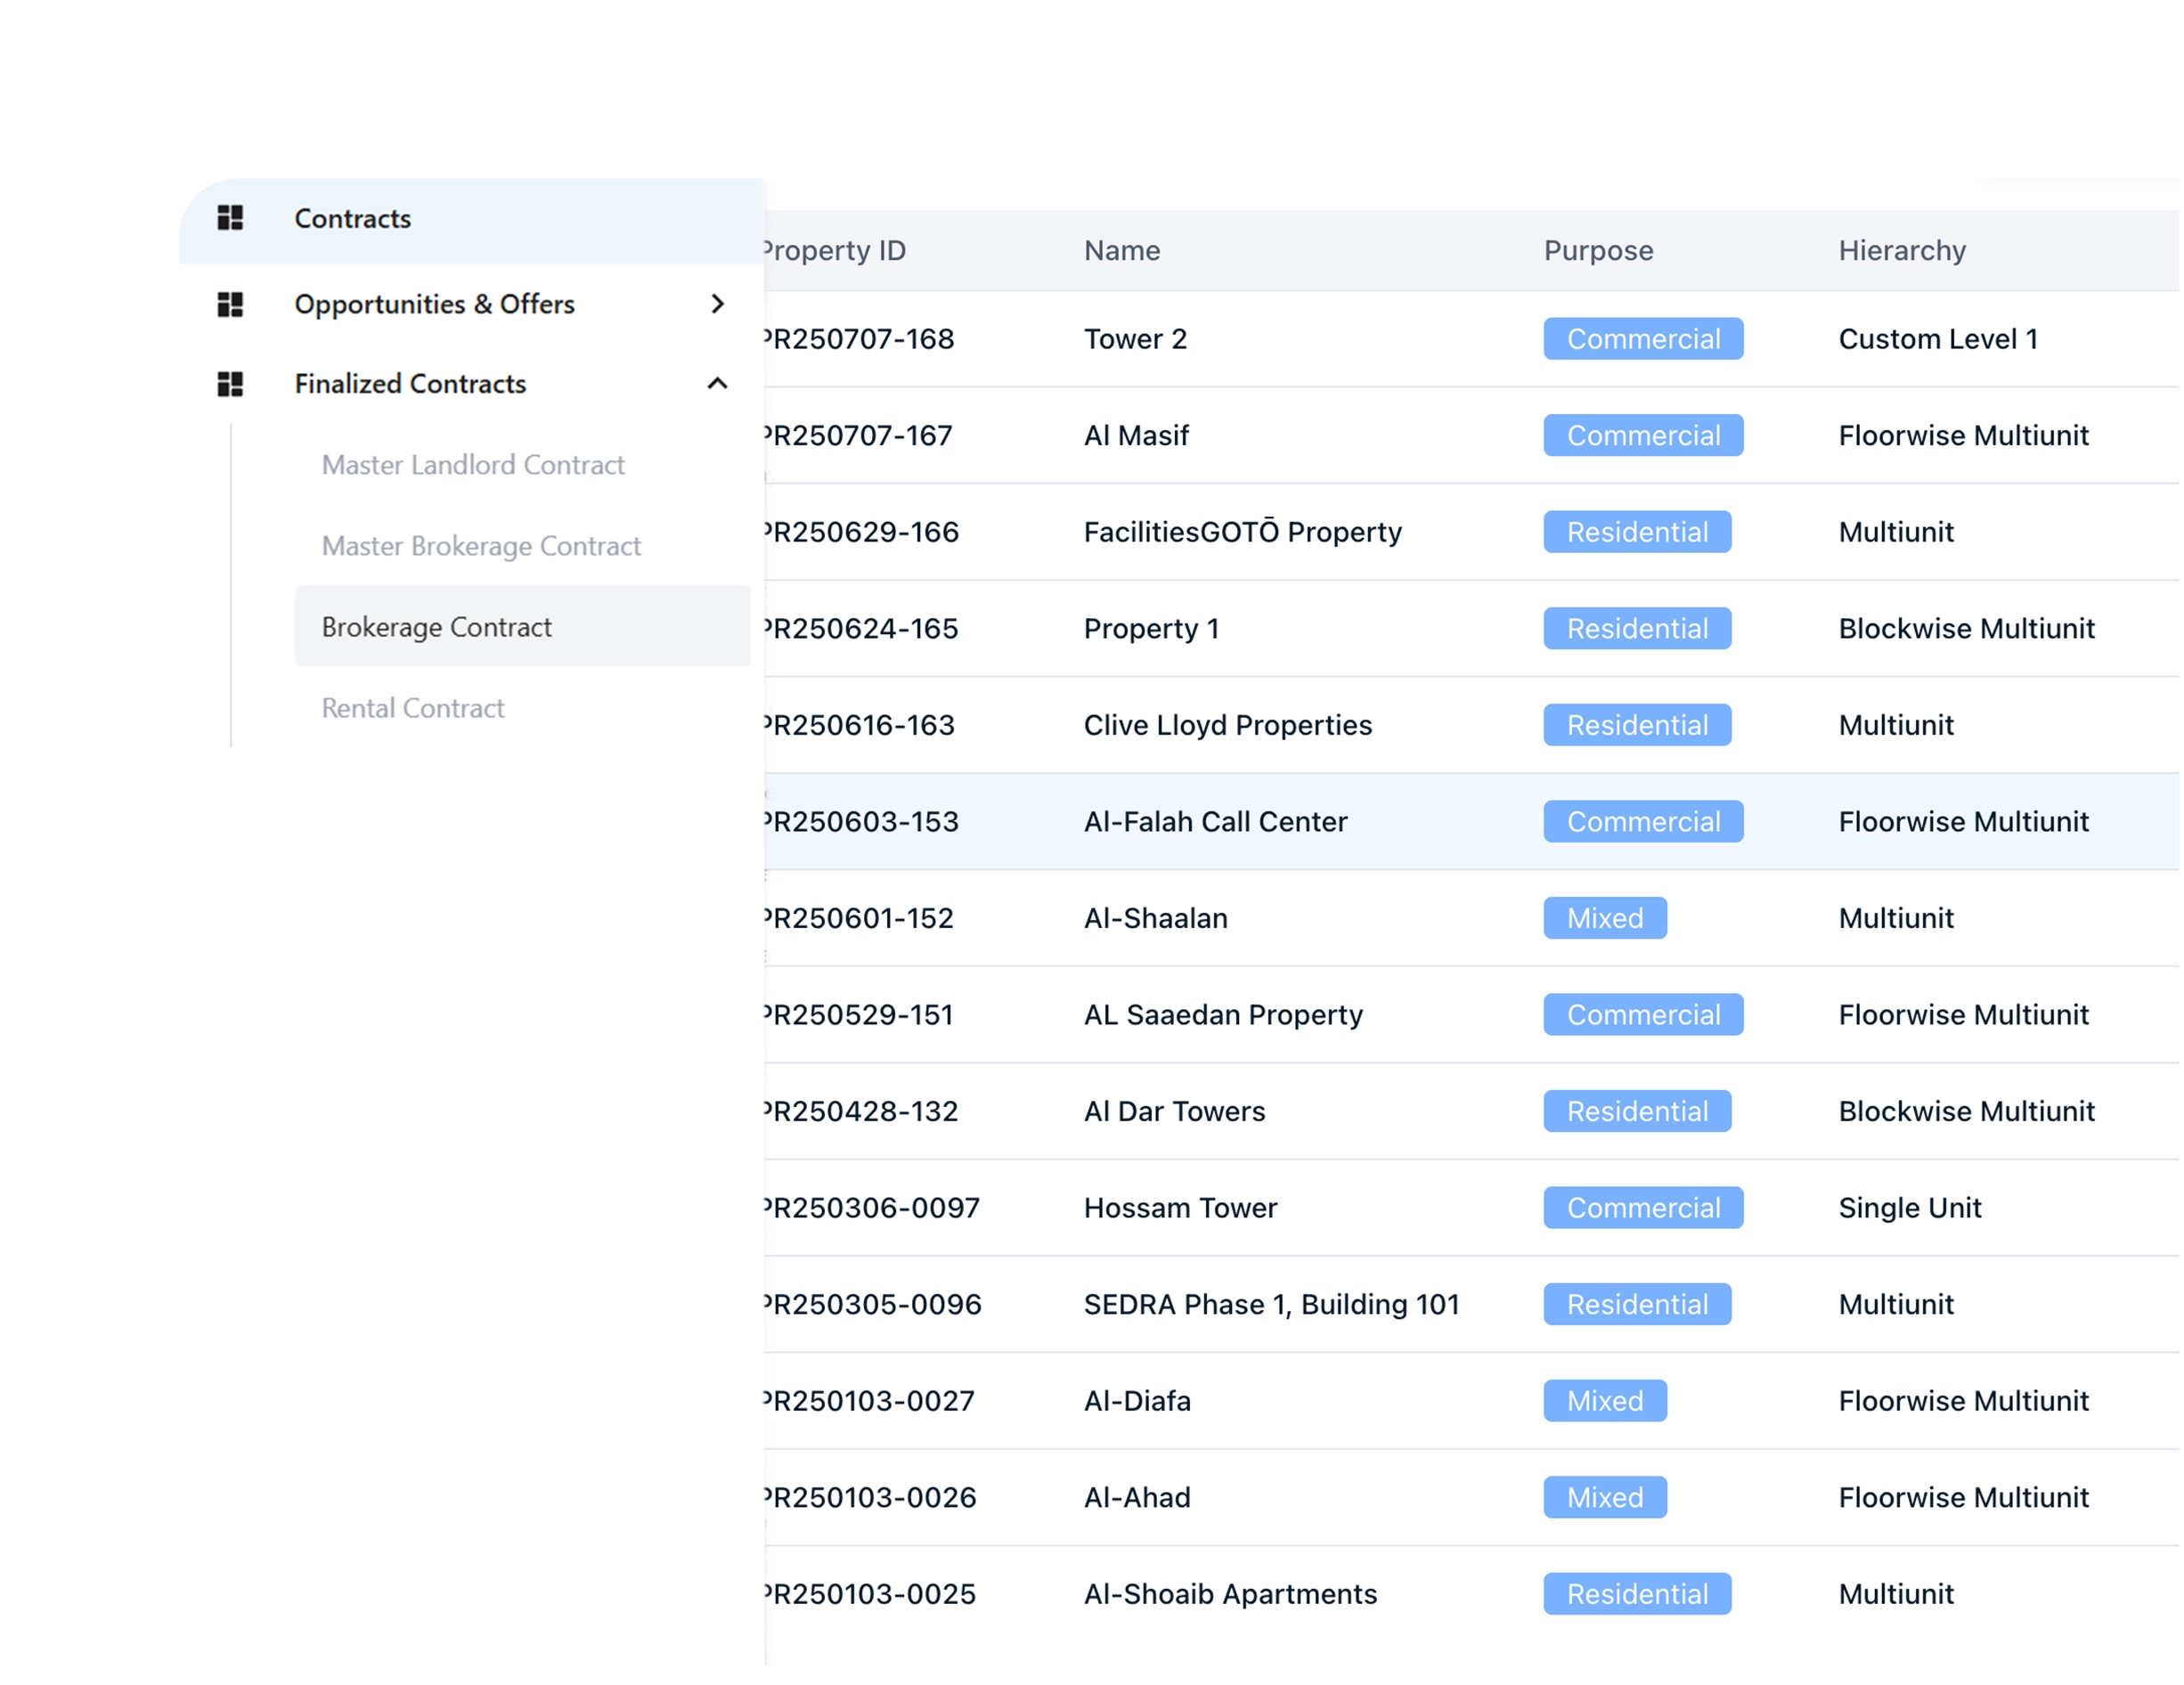2184x1685 pixels.
Task: Select the Hossam Tower property name
Action: (1180, 1208)
